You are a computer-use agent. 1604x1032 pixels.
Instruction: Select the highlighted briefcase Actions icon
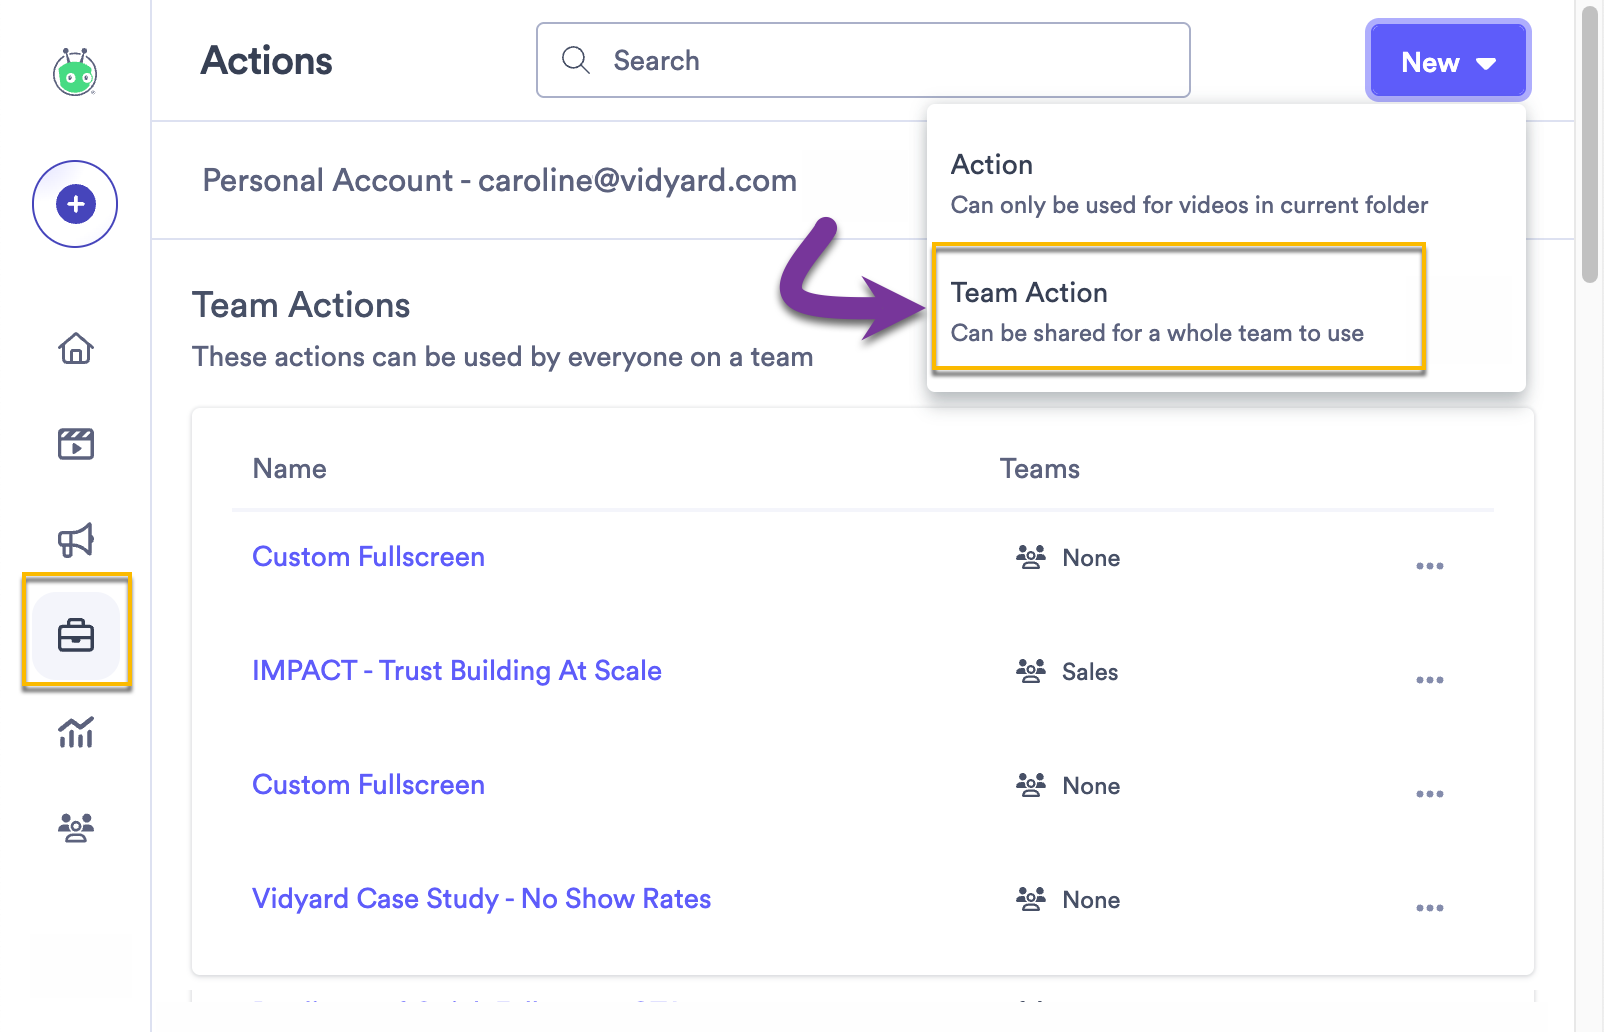click(x=75, y=634)
